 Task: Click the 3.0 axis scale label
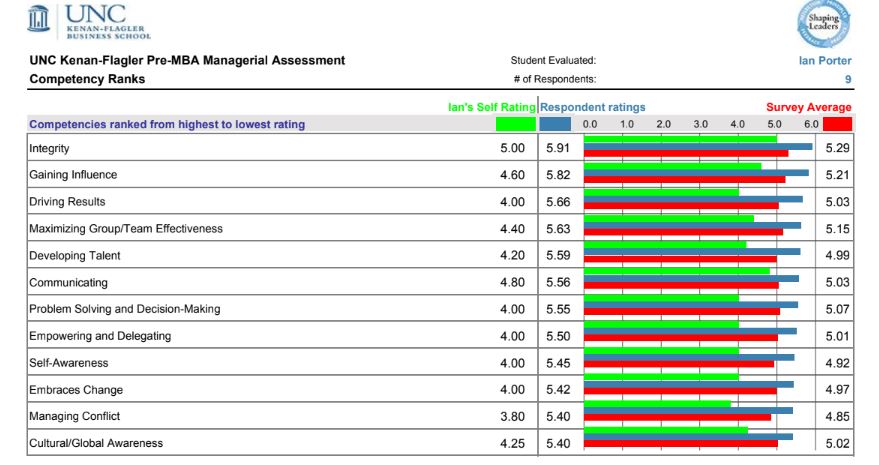[x=700, y=124]
